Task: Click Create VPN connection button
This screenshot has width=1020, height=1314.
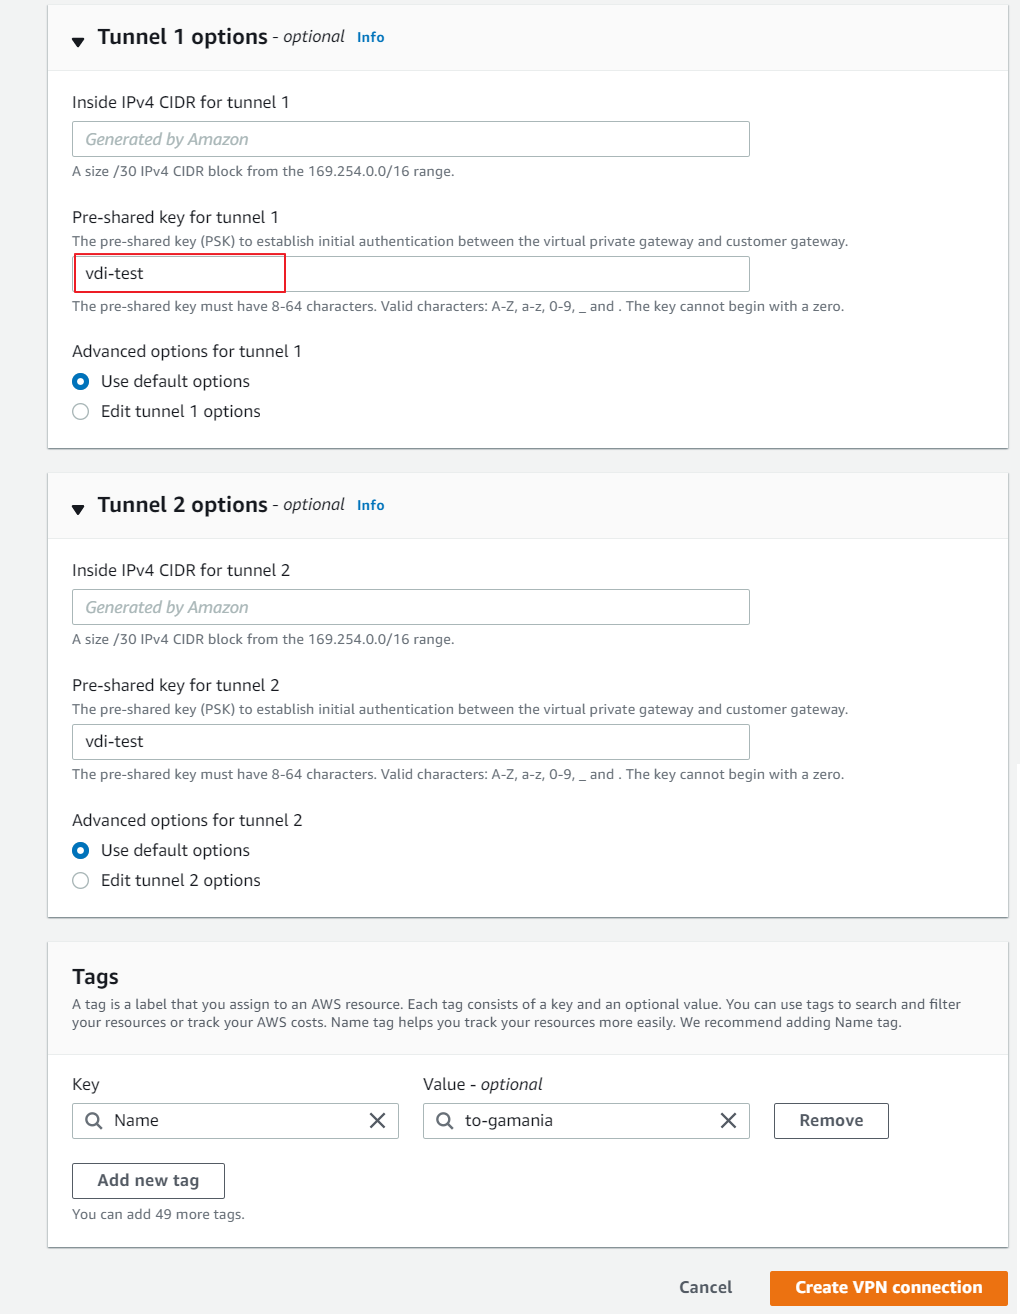Action: (x=888, y=1287)
